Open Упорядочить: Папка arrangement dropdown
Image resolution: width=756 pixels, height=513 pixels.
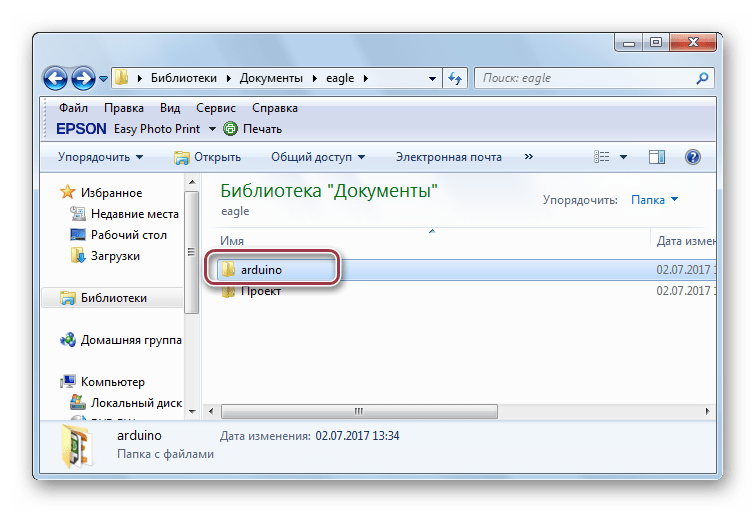coord(654,200)
